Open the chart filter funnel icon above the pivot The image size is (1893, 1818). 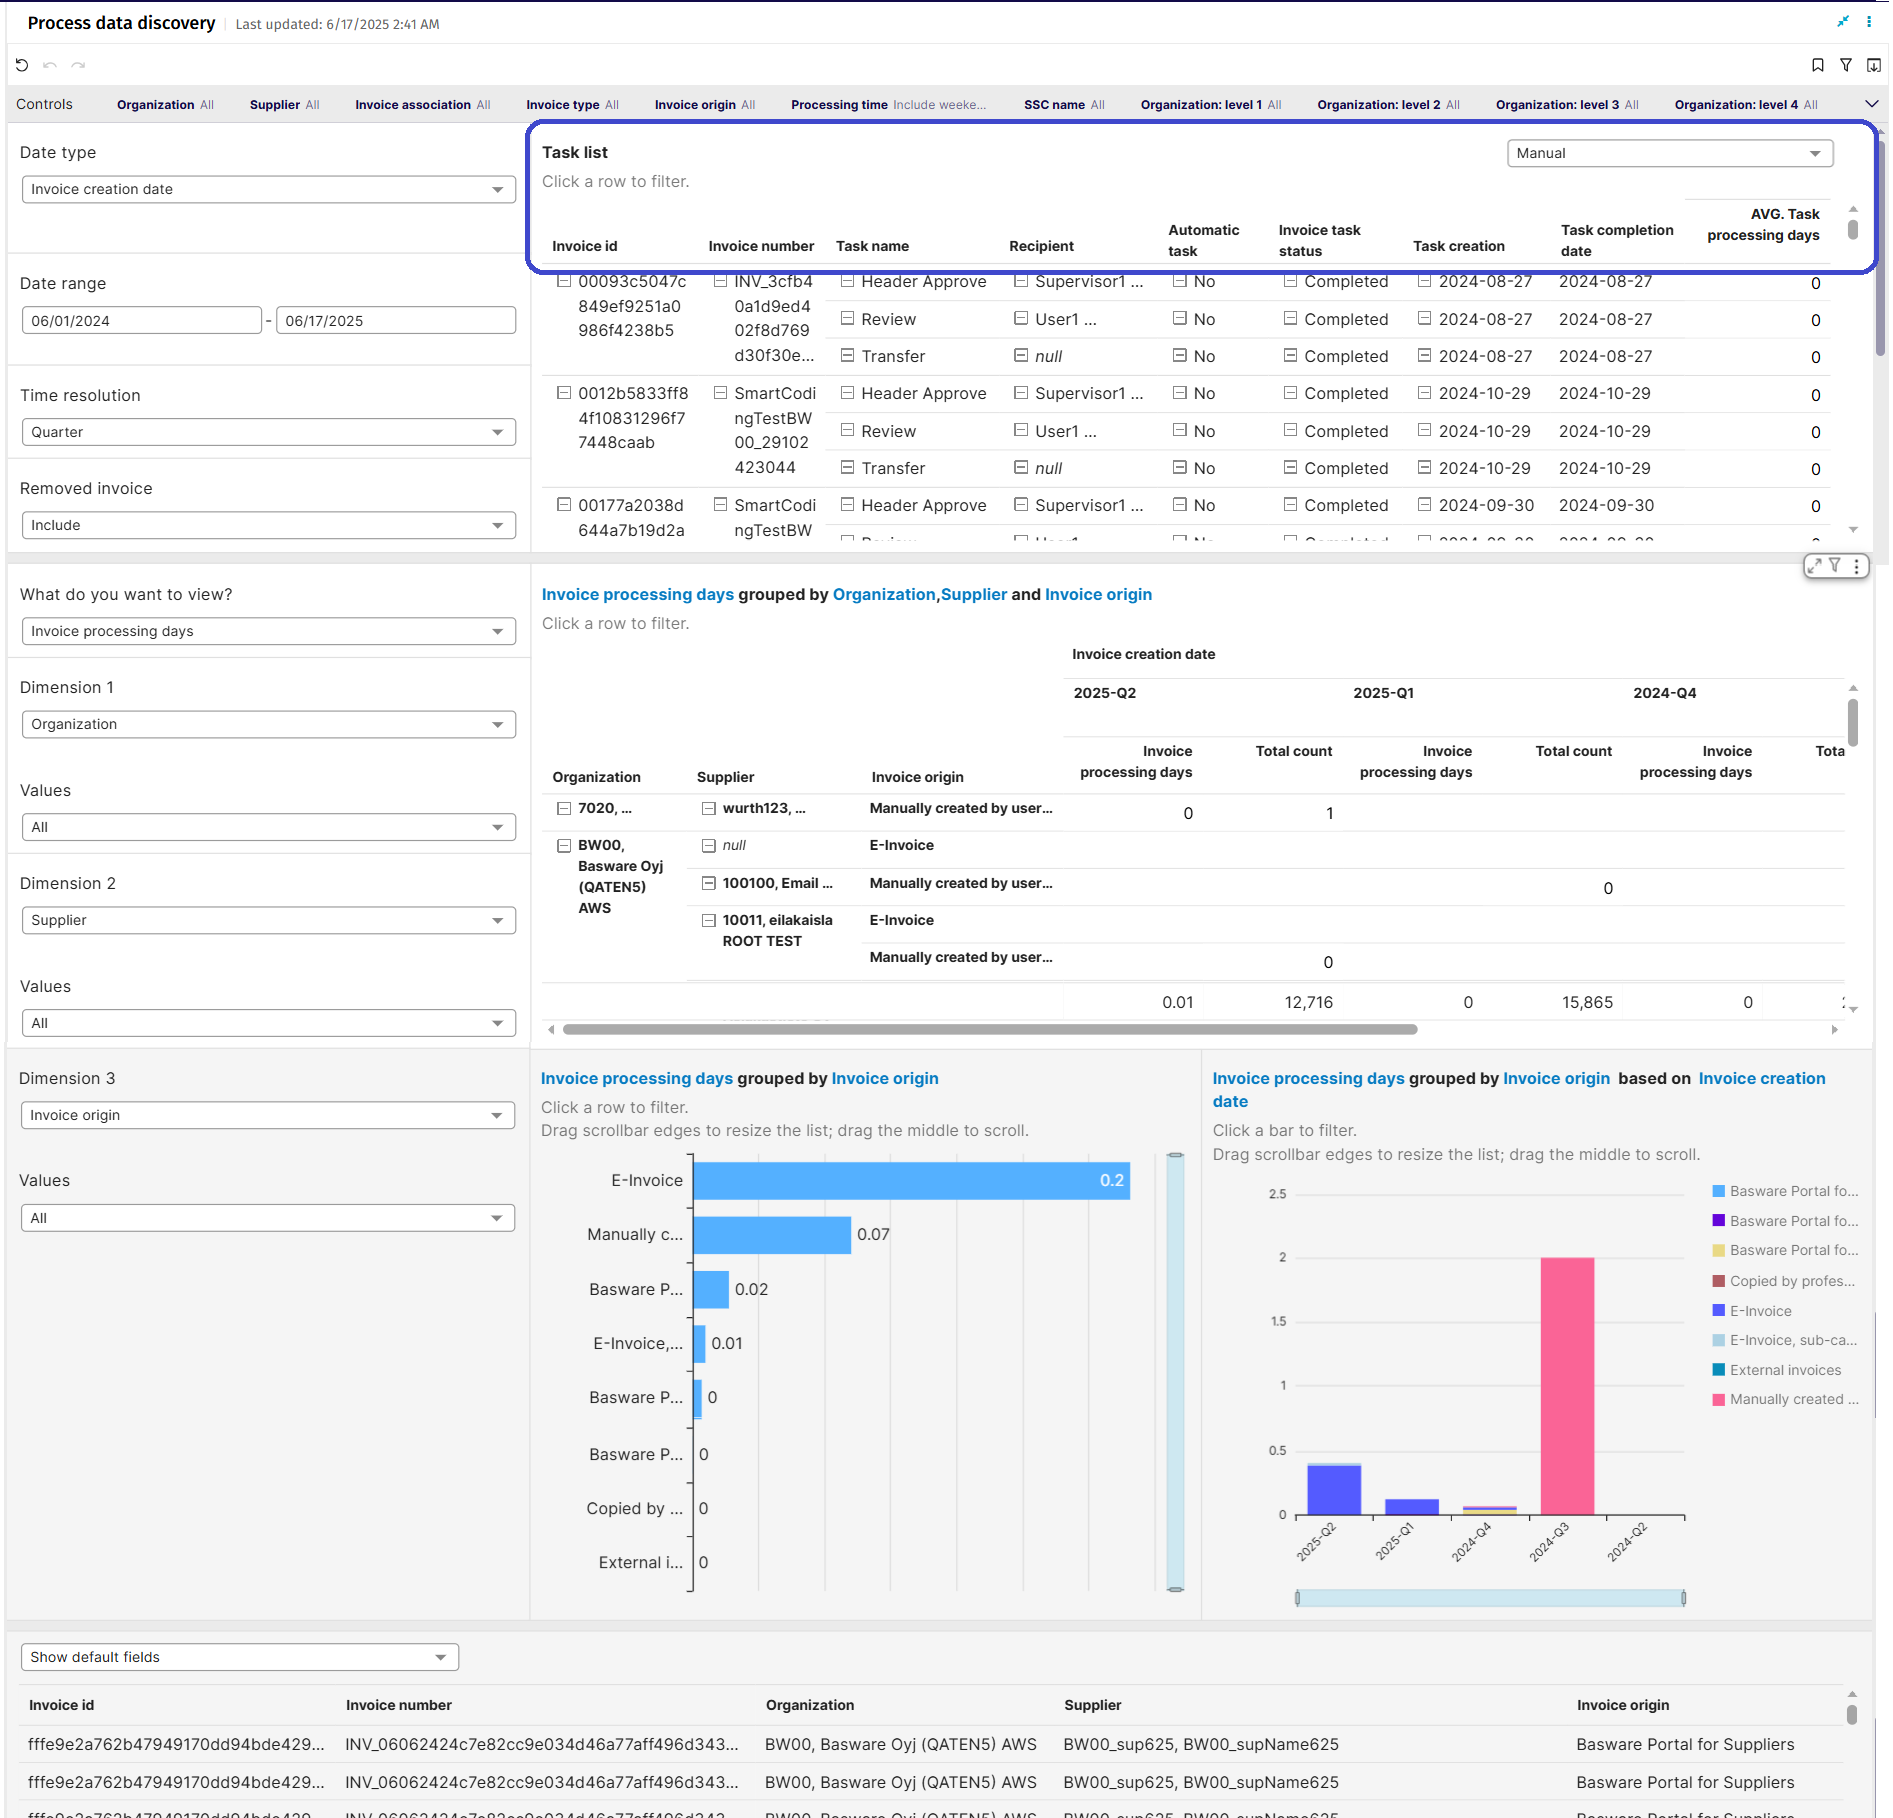pos(1836,565)
